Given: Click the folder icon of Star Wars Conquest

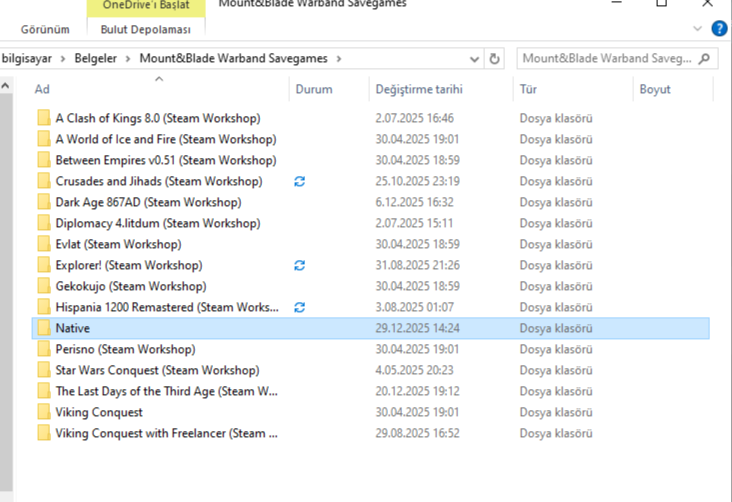Looking at the screenshot, I should coord(44,370).
